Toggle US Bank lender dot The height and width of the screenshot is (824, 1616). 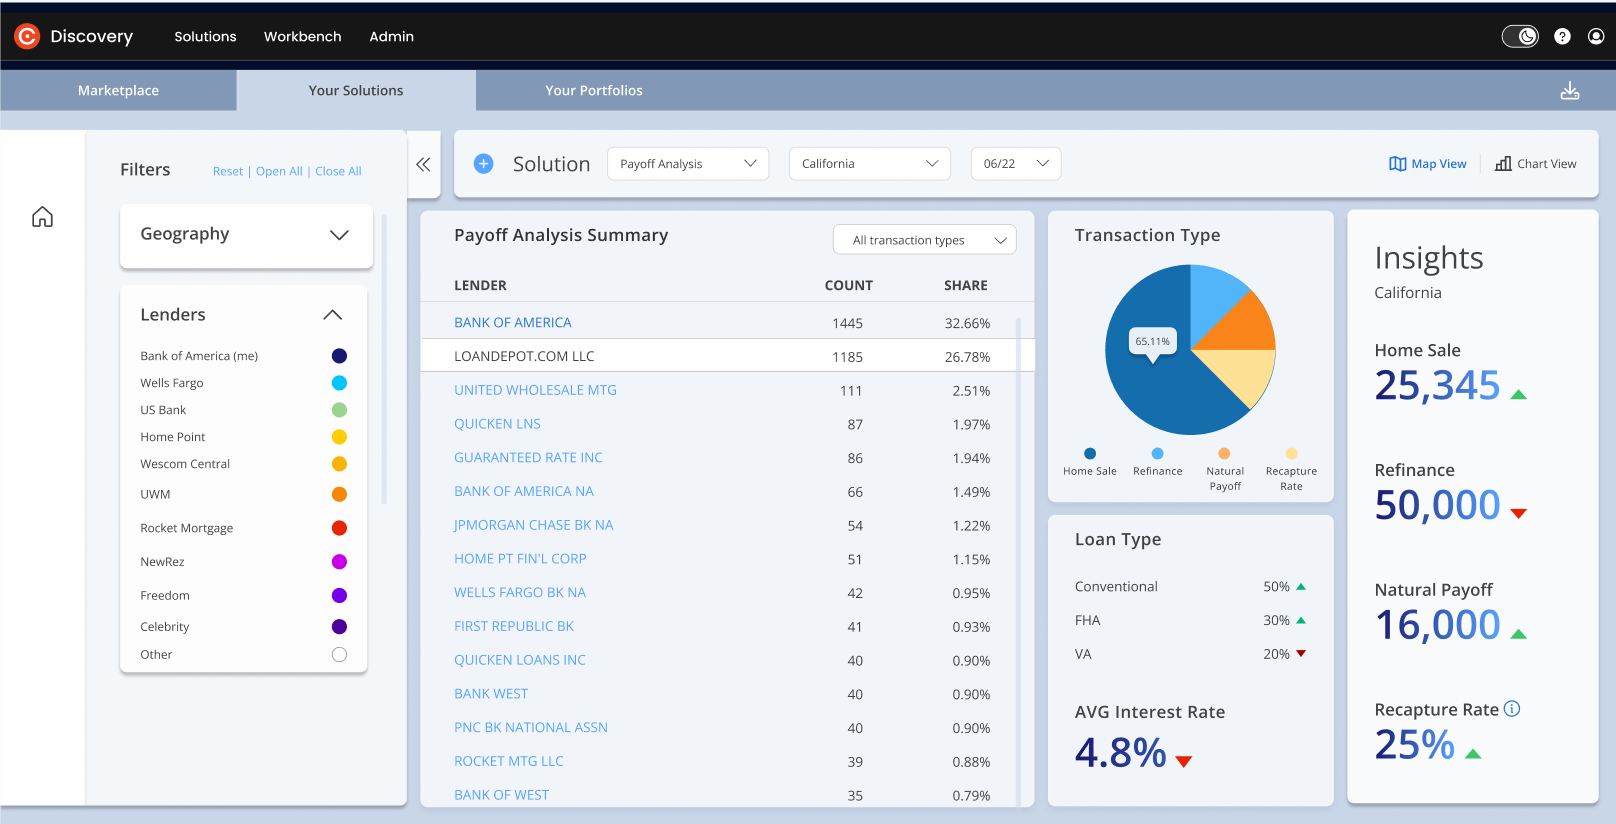pos(339,410)
